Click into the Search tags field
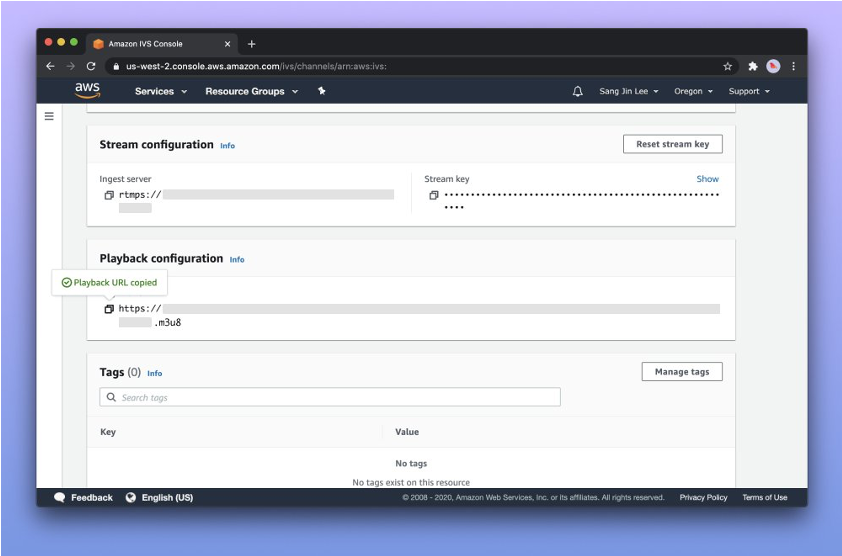Image resolution: width=842 pixels, height=556 pixels. tap(330, 397)
